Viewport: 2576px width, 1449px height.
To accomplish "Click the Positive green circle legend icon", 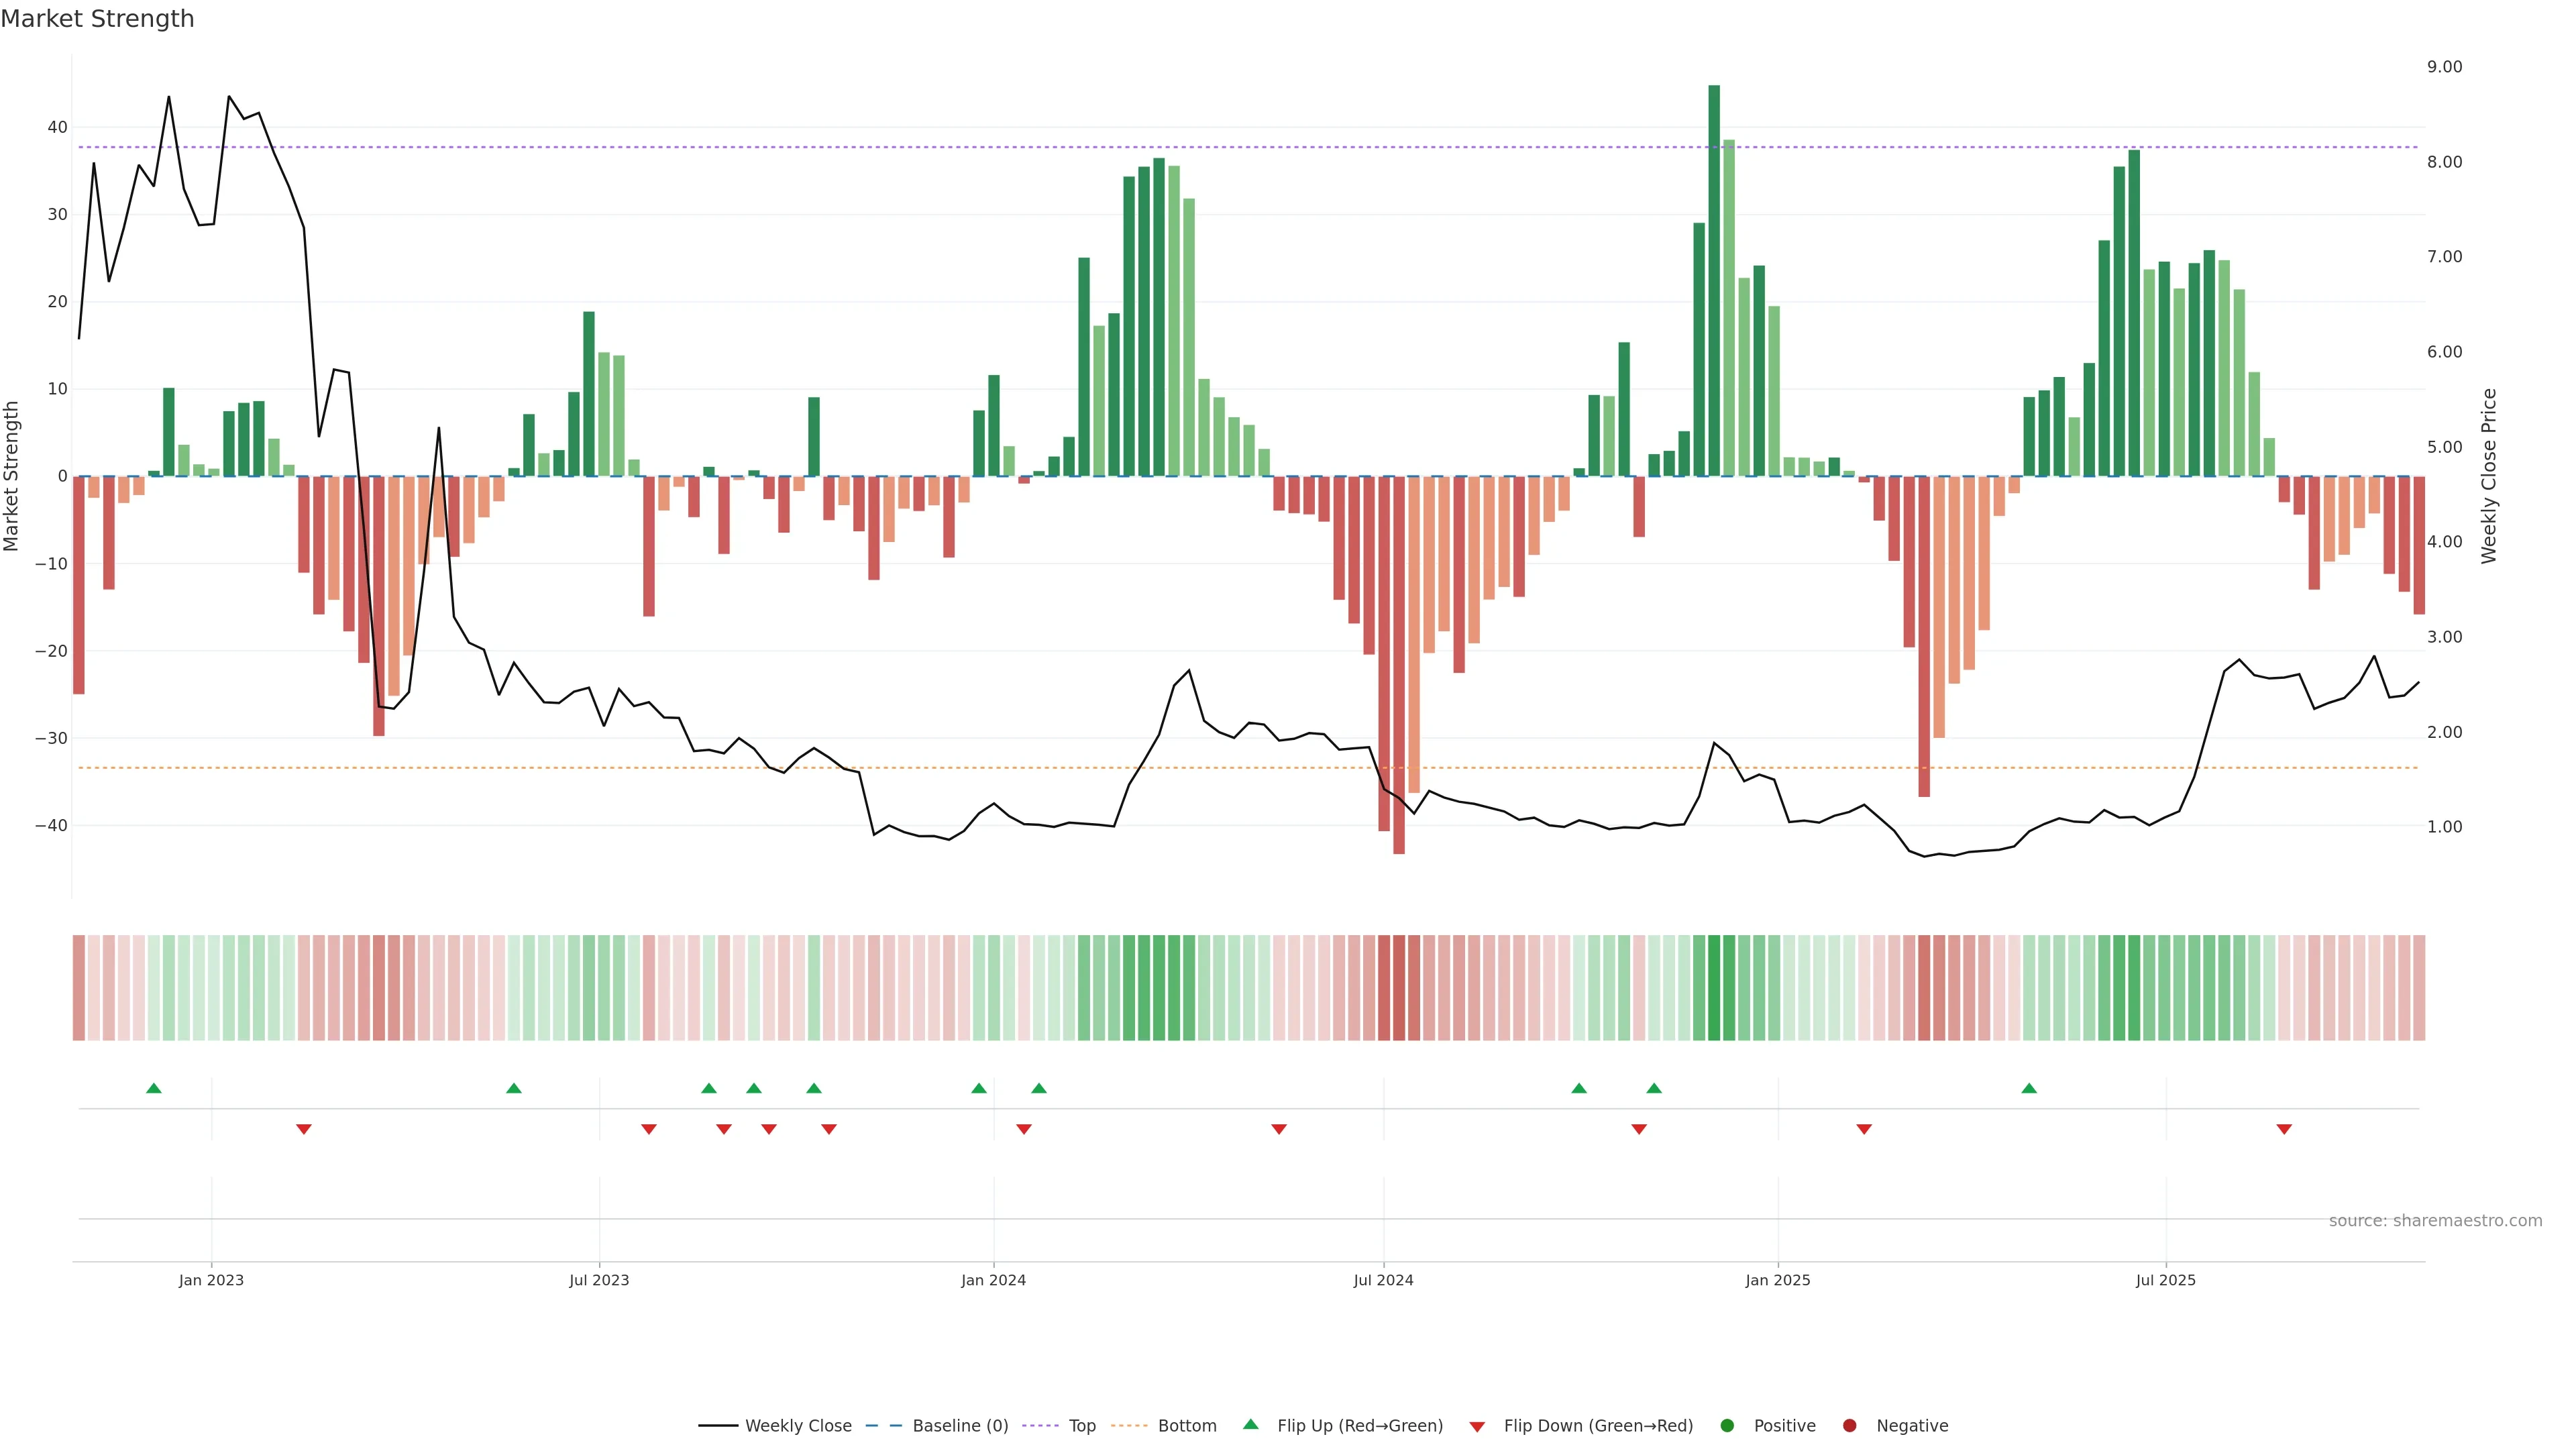I will (x=1727, y=1426).
